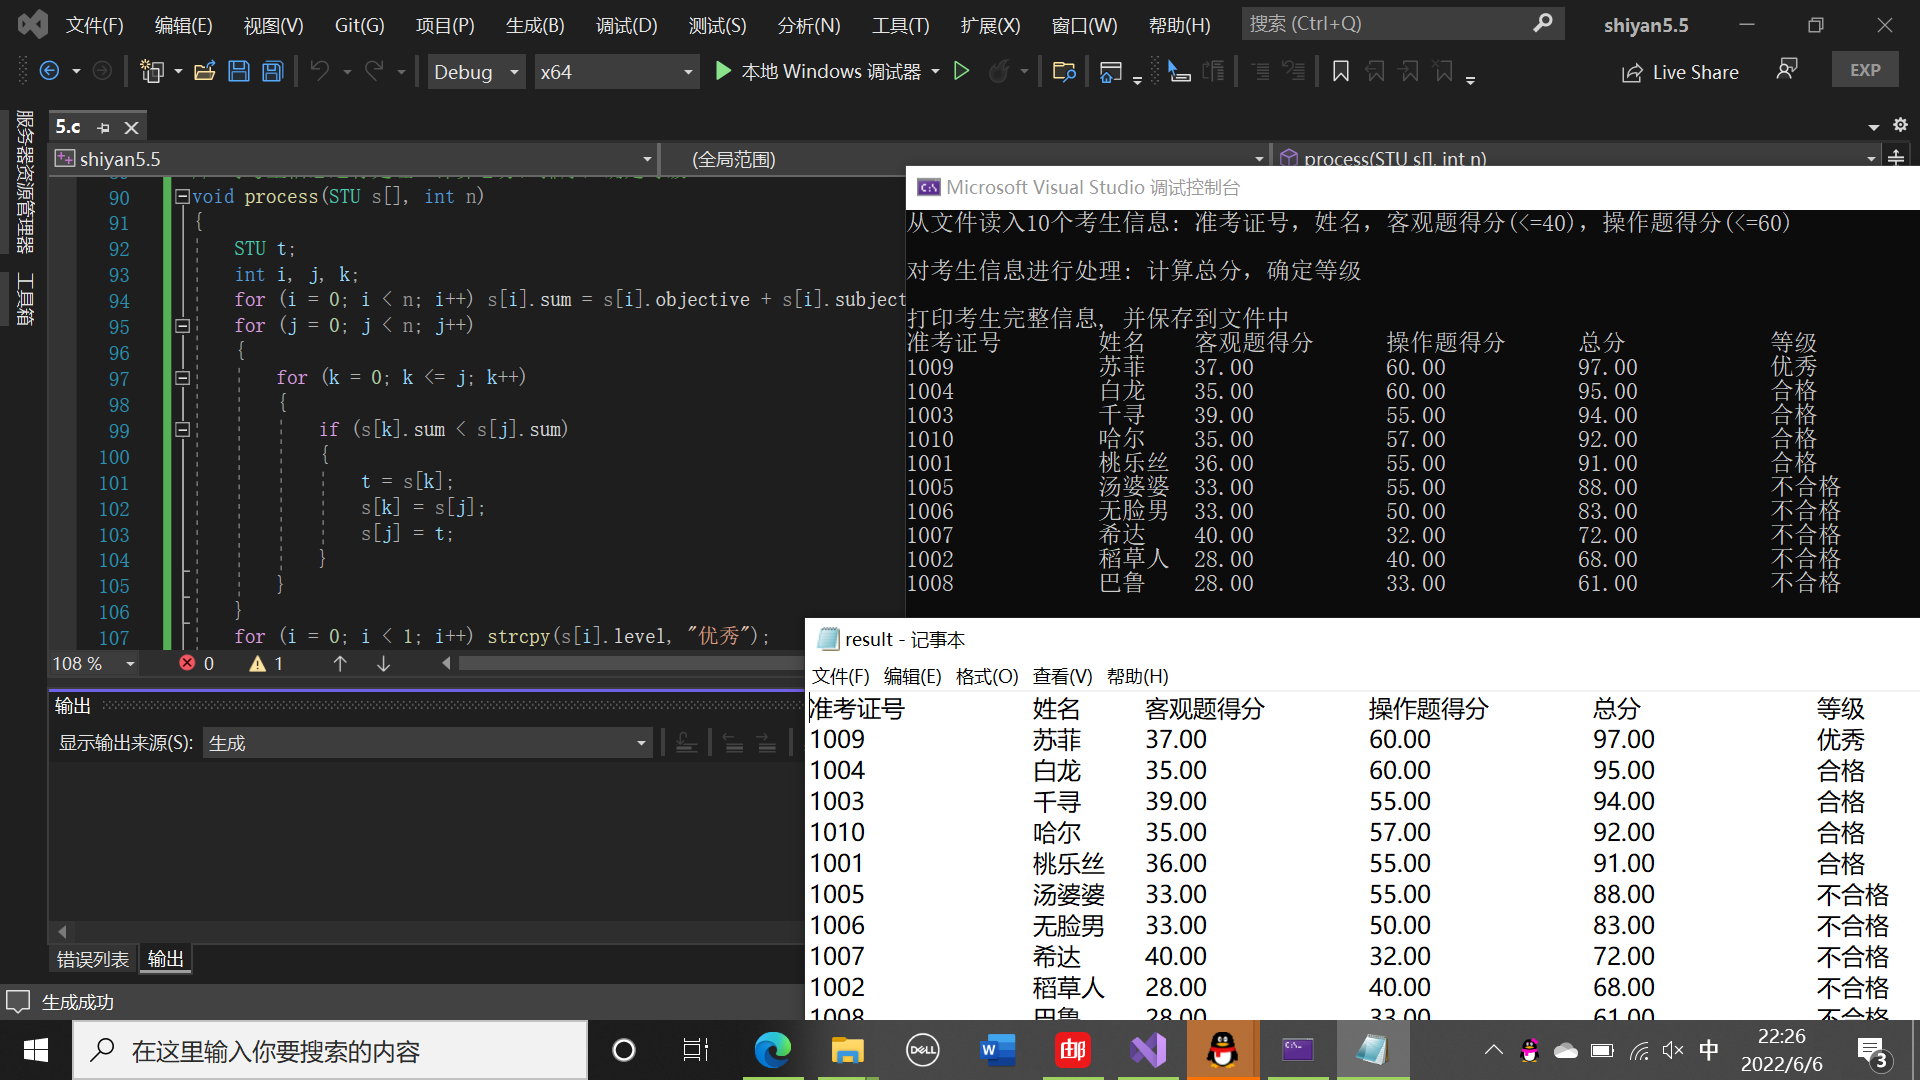Click the navigate backward arrow icon

point(49,71)
